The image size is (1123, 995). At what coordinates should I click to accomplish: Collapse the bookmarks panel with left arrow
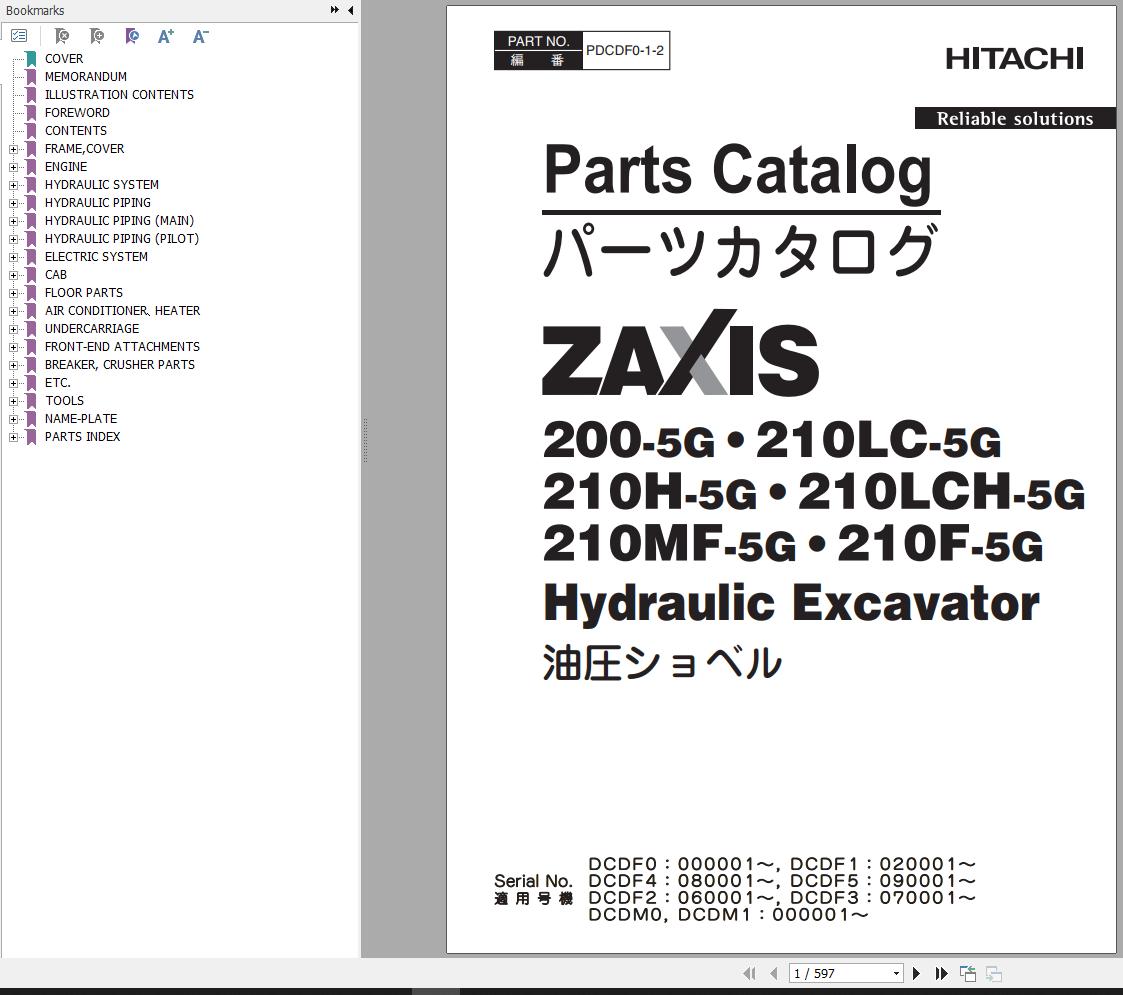350,10
